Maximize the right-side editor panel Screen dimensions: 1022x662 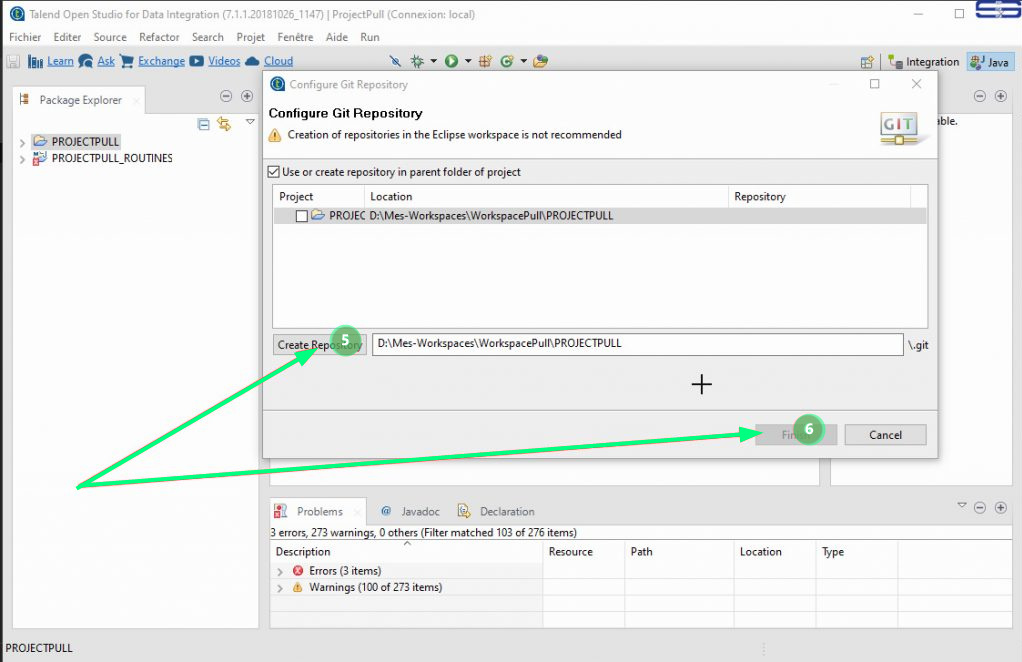pyautogui.click(x=1000, y=96)
